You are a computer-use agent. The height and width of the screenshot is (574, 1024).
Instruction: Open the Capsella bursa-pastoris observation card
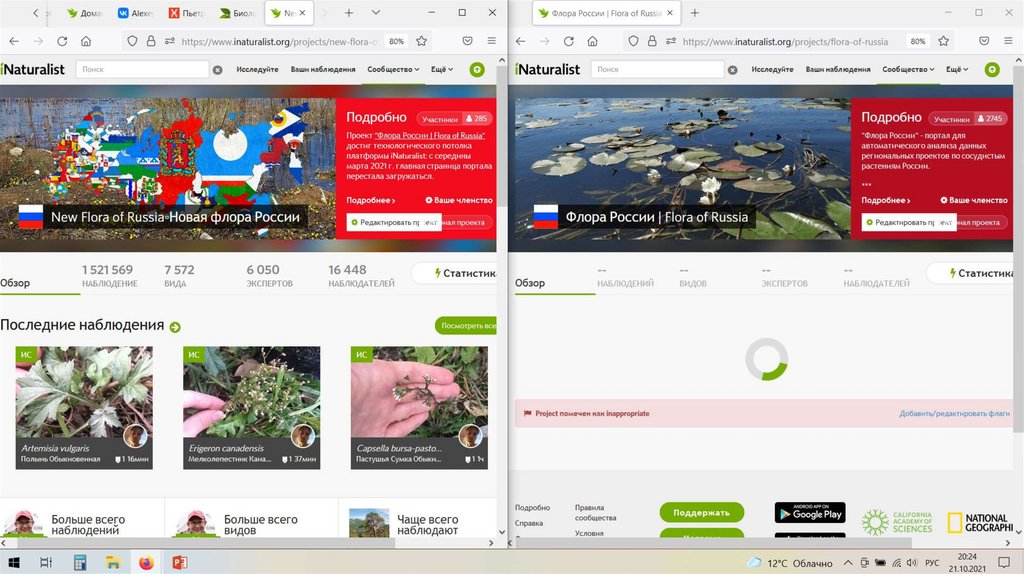point(419,407)
